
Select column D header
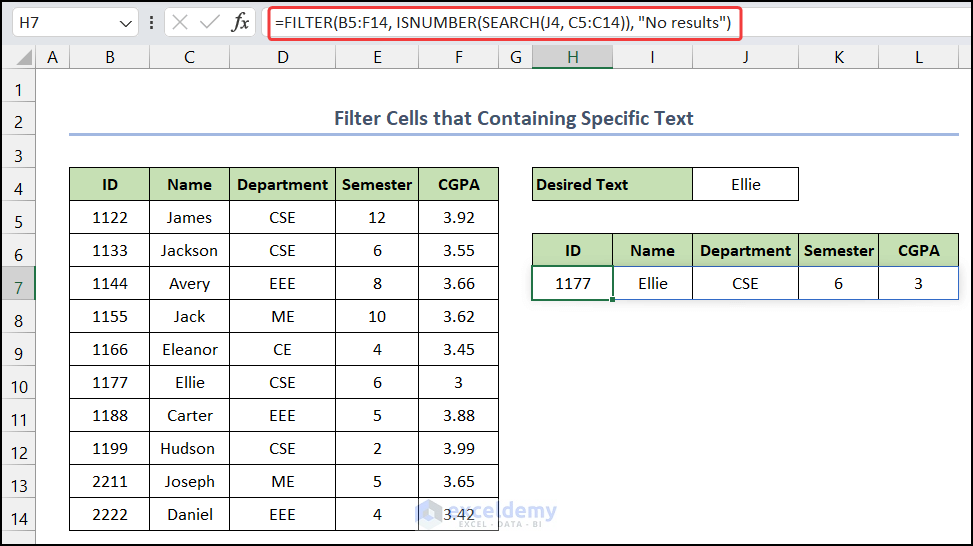tap(283, 58)
